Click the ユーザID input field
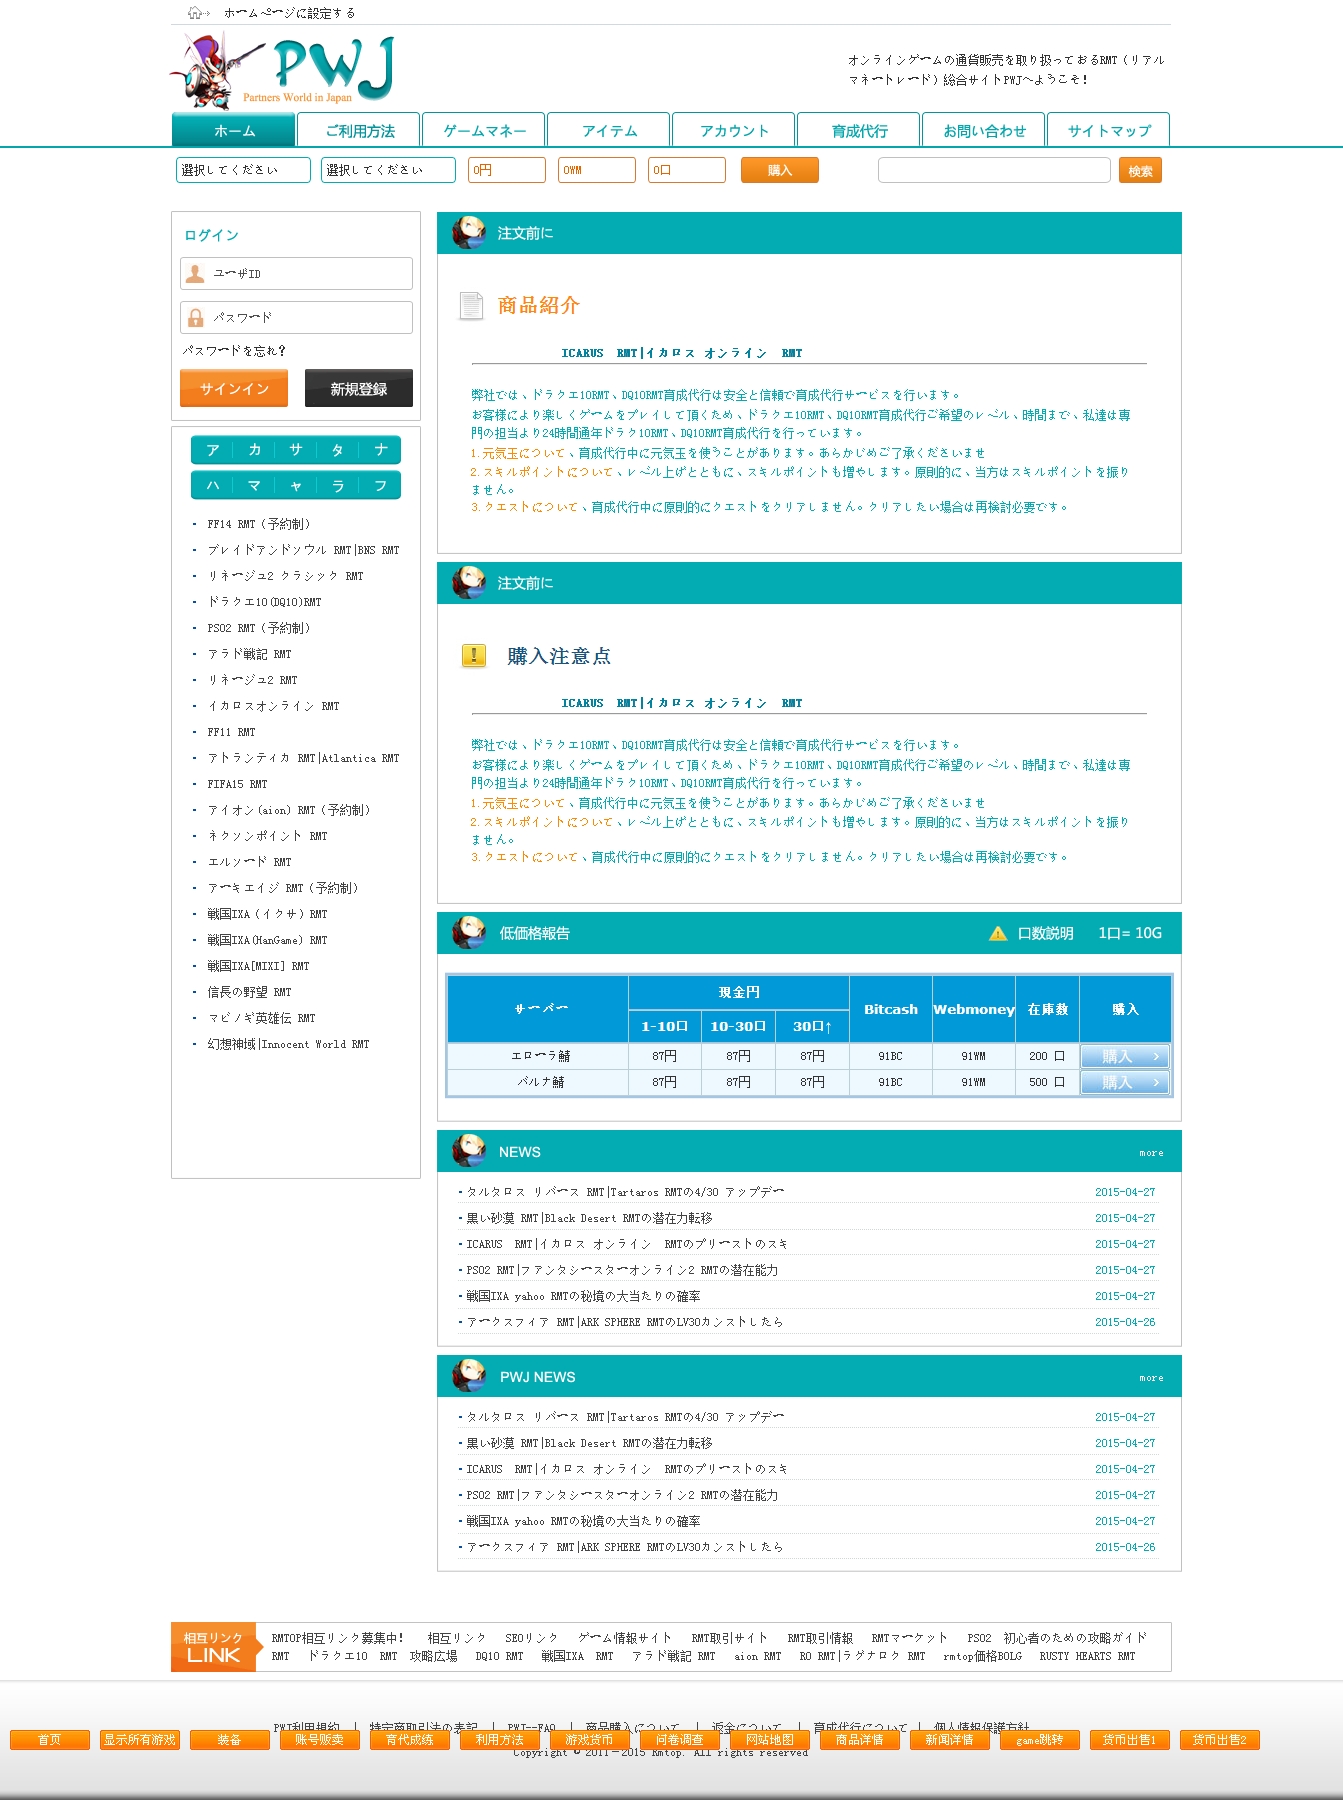 (x=296, y=273)
